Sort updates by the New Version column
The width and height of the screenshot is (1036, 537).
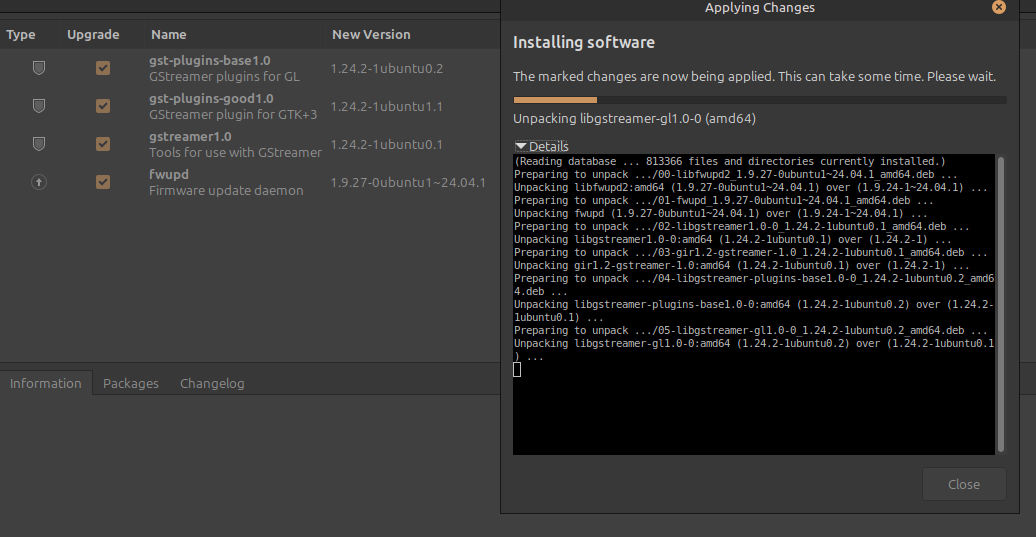click(371, 35)
